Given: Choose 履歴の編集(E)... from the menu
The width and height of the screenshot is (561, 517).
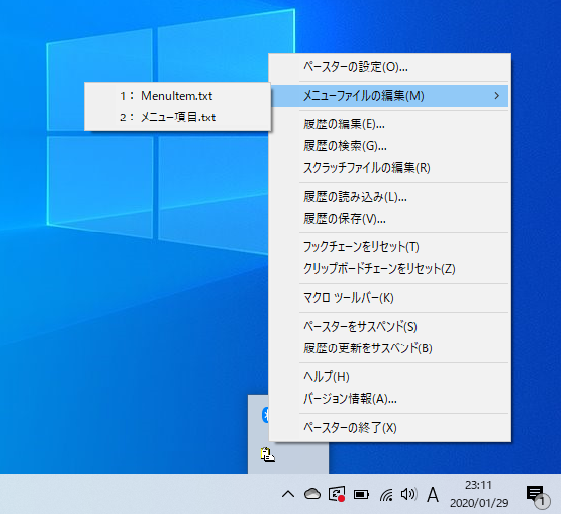Looking at the screenshot, I should pyautogui.click(x=389, y=124).
